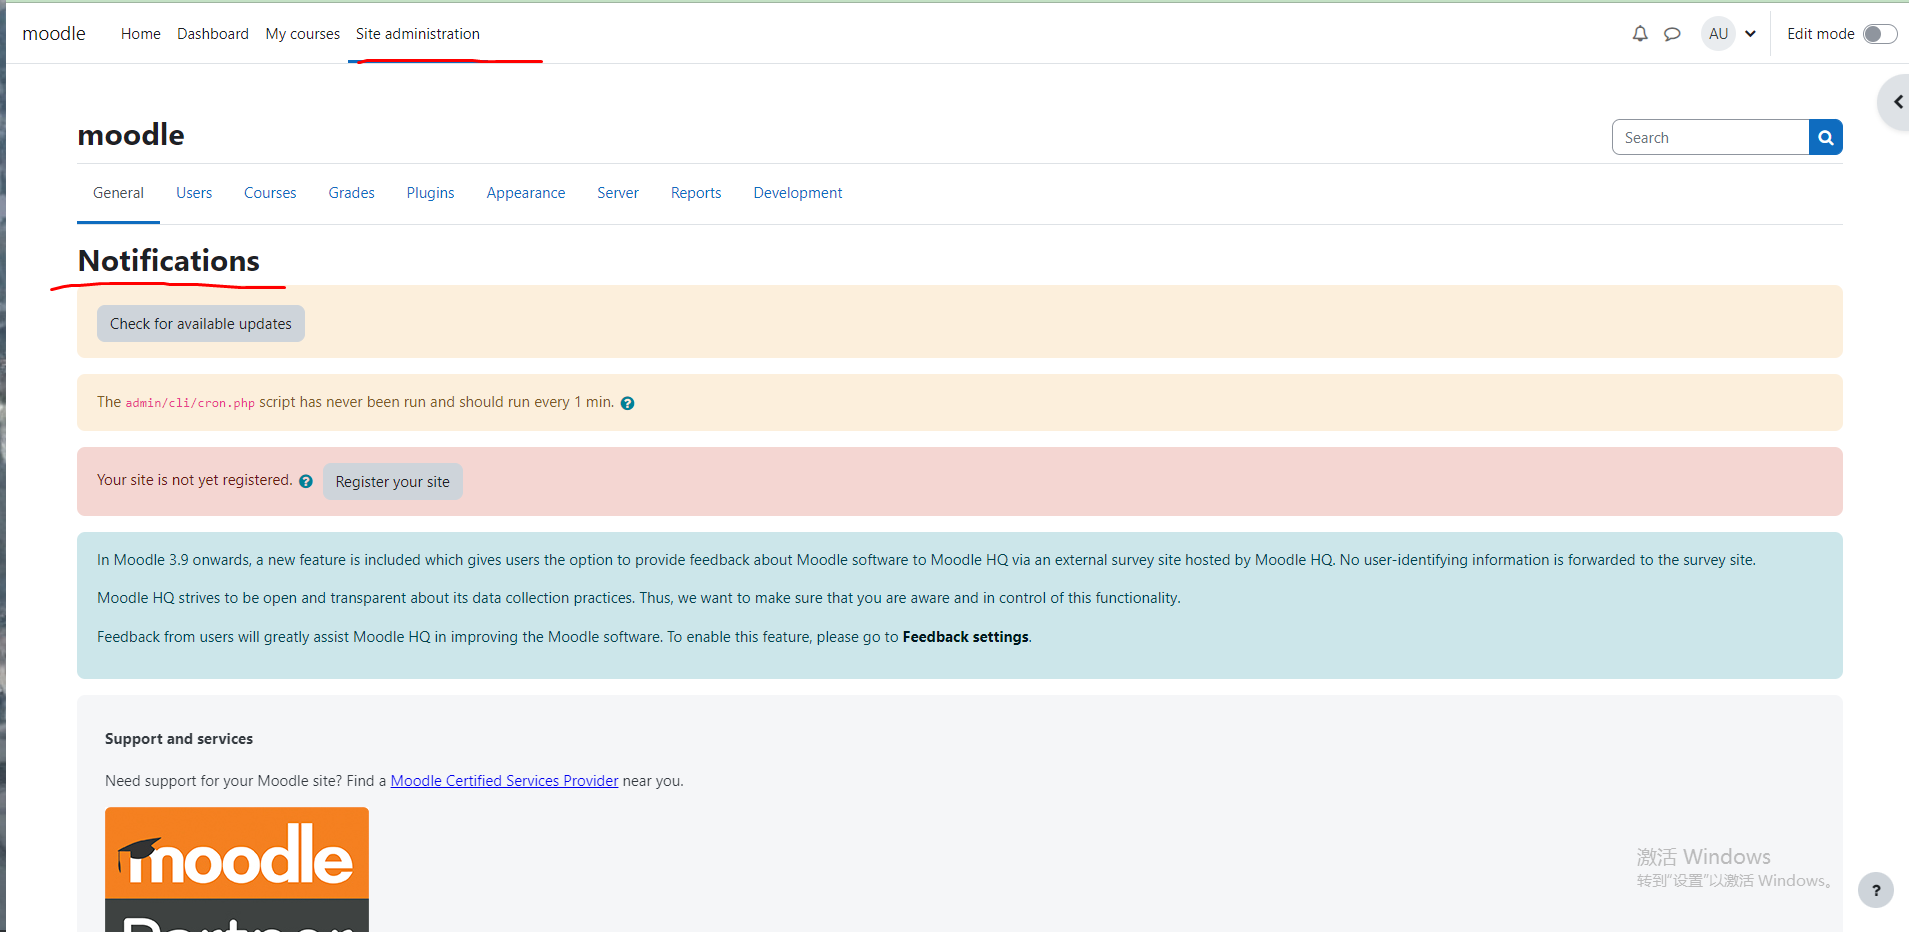
Task: Open the Site administration menu
Action: (417, 33)
